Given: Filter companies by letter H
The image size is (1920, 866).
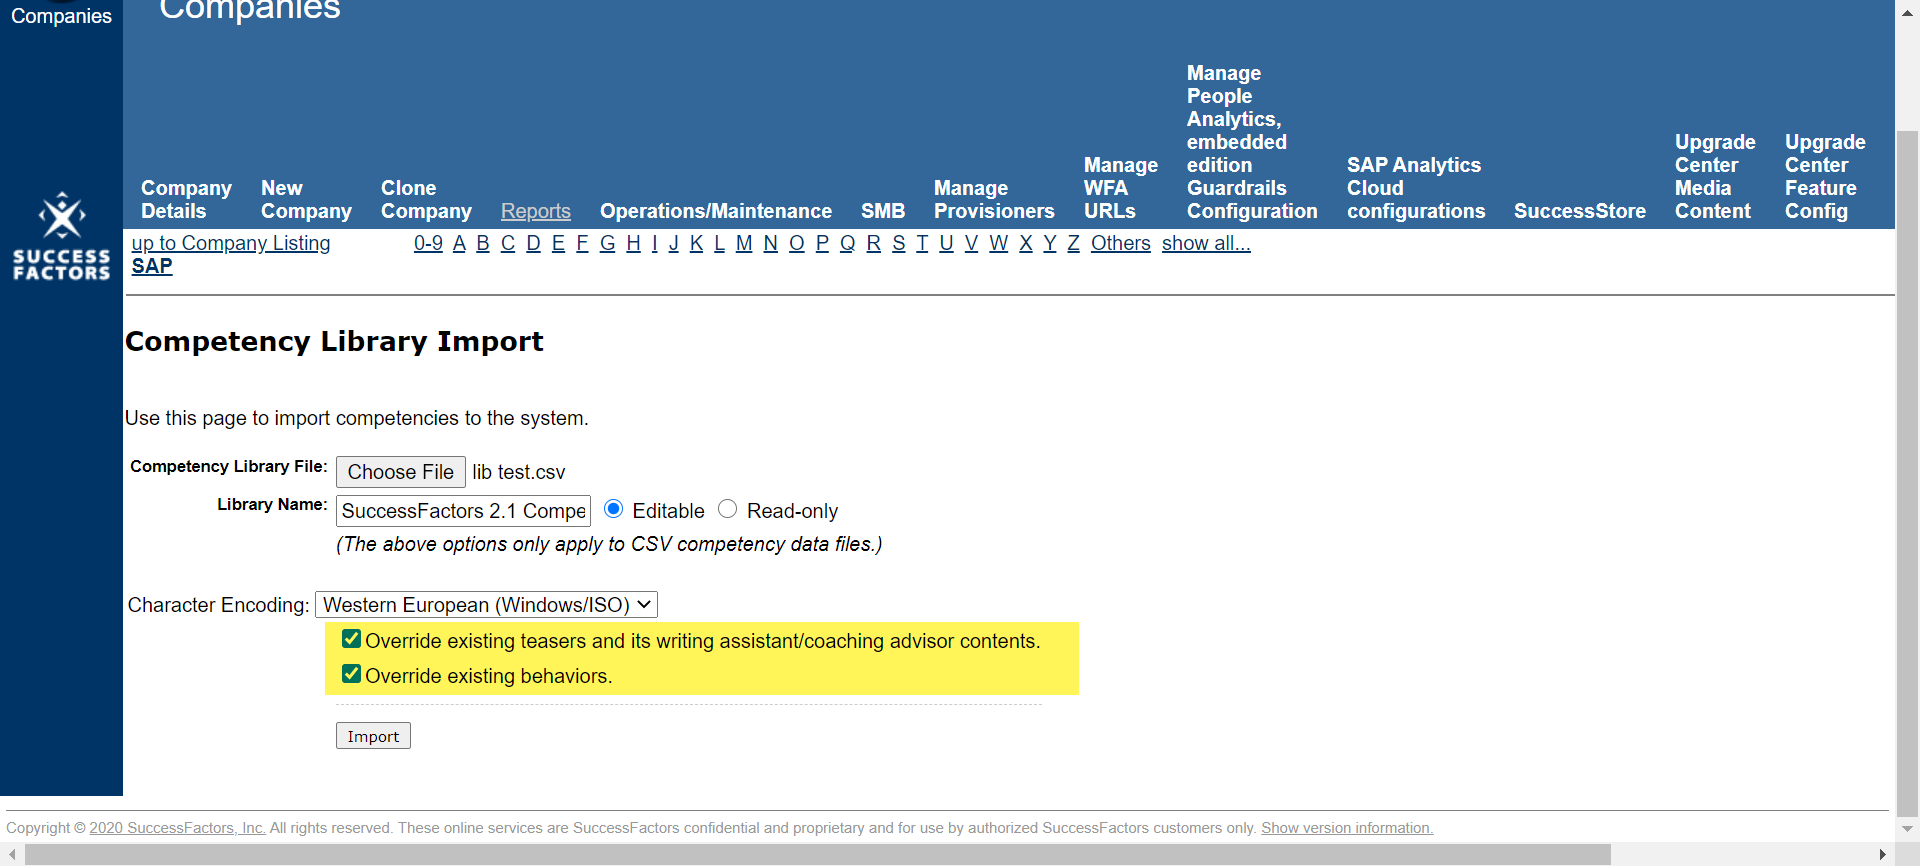Looking at the screenshot, I should (x=633, y=243).
